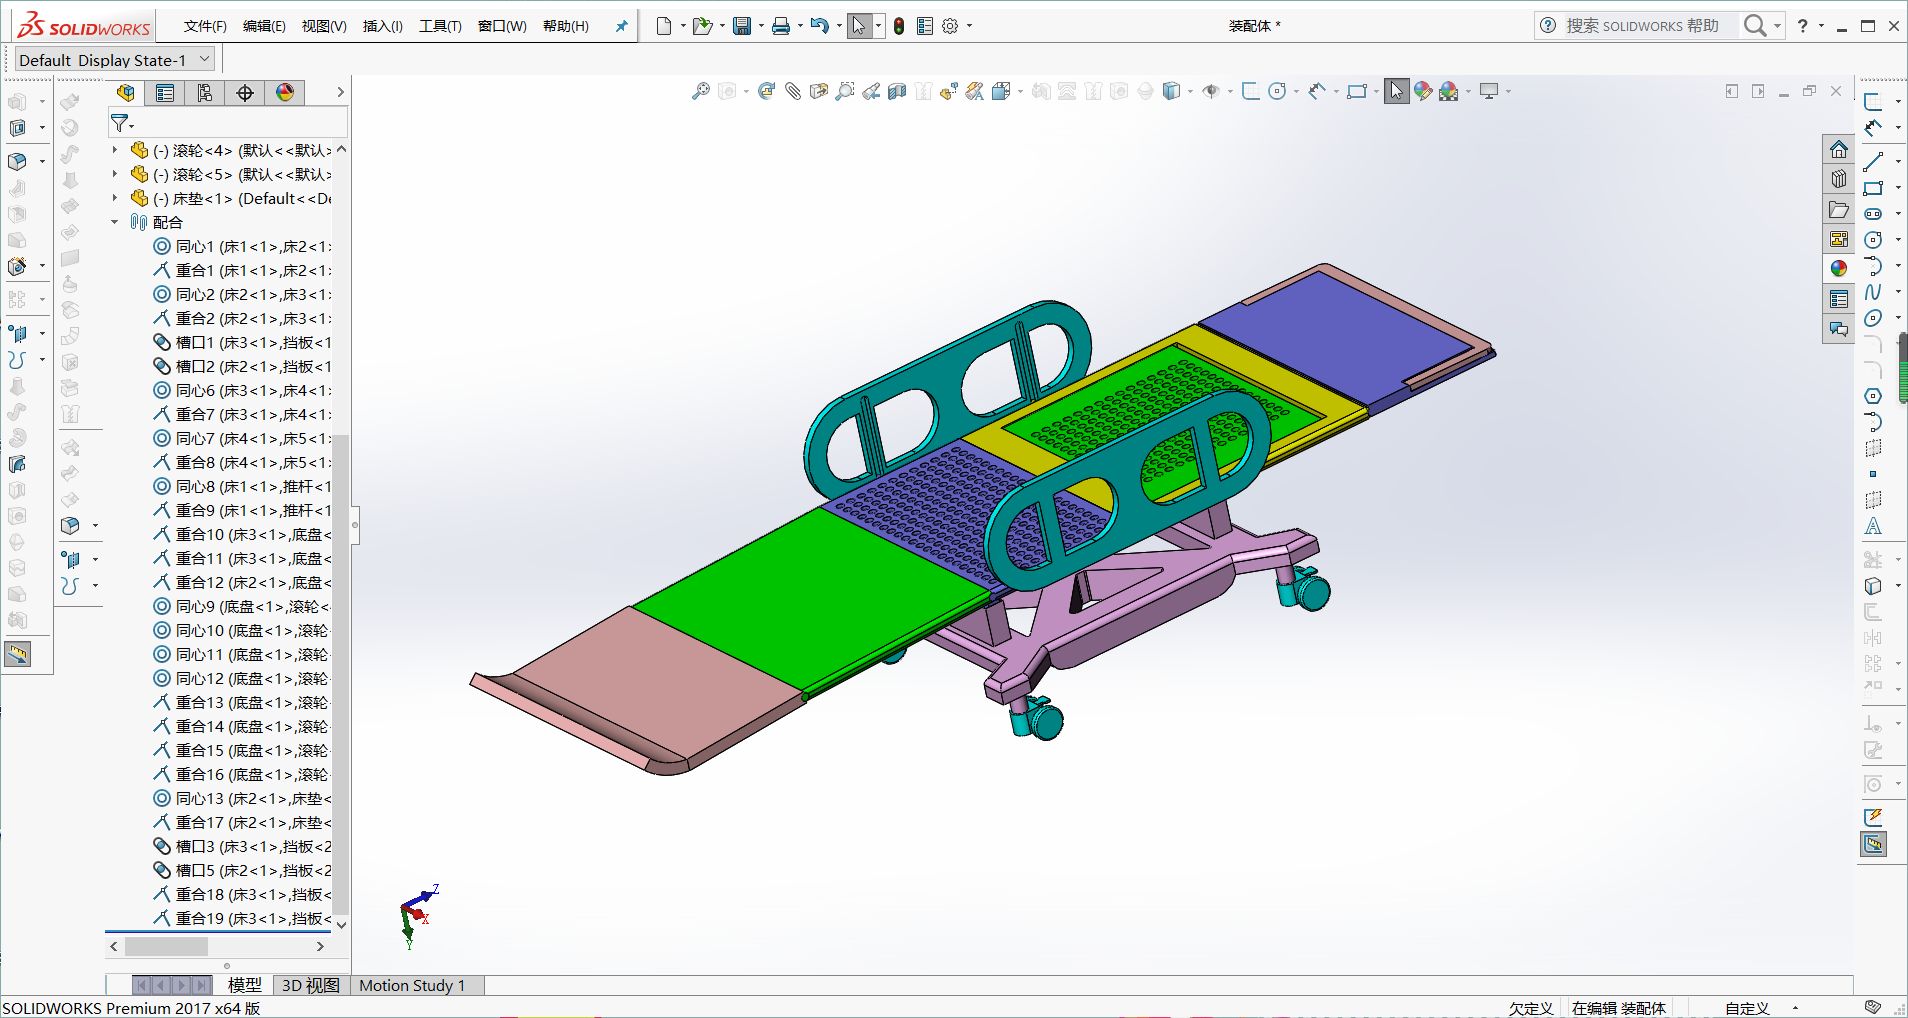The width and height of the screenshot is (1908, 1018).
Task: Click the SOLIDWORKS Resources home icon
Action: (1838, 149)
